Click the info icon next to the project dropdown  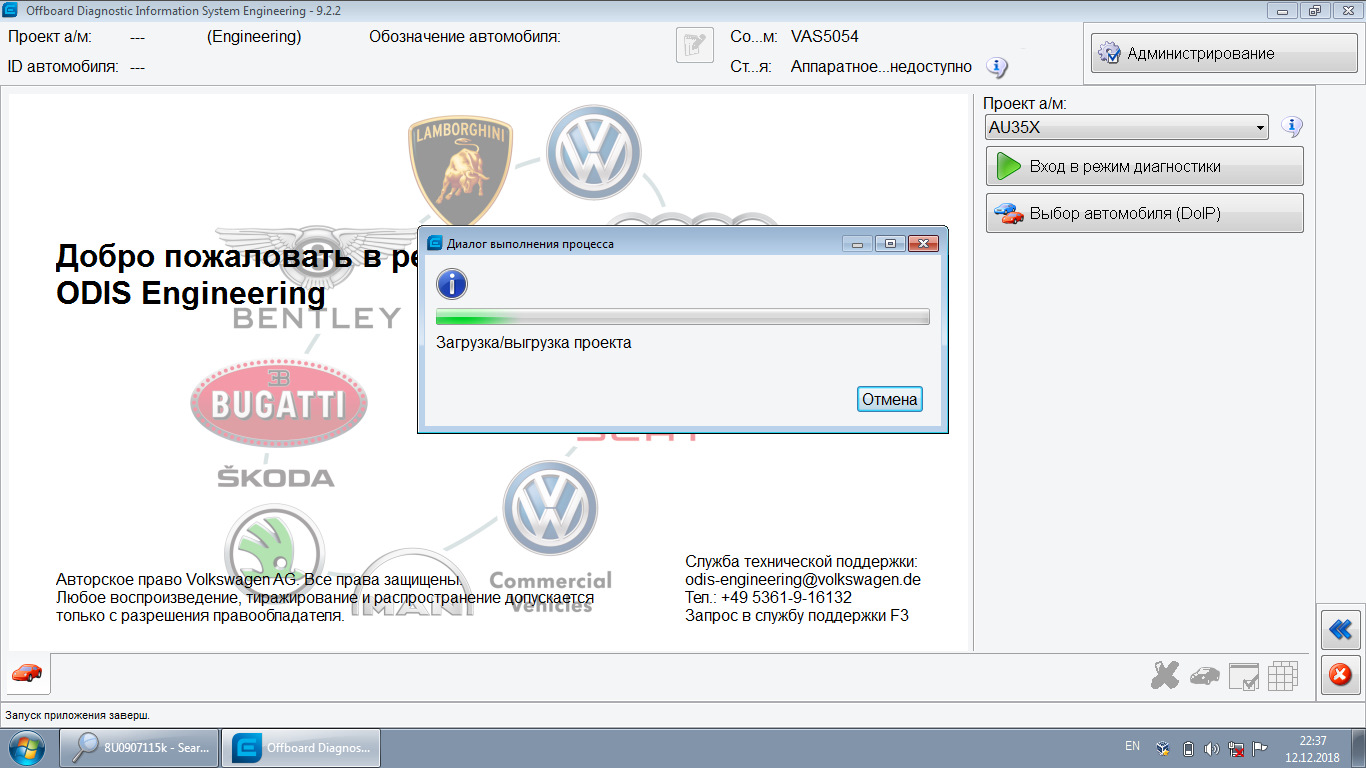click(x=1292, y=127)
